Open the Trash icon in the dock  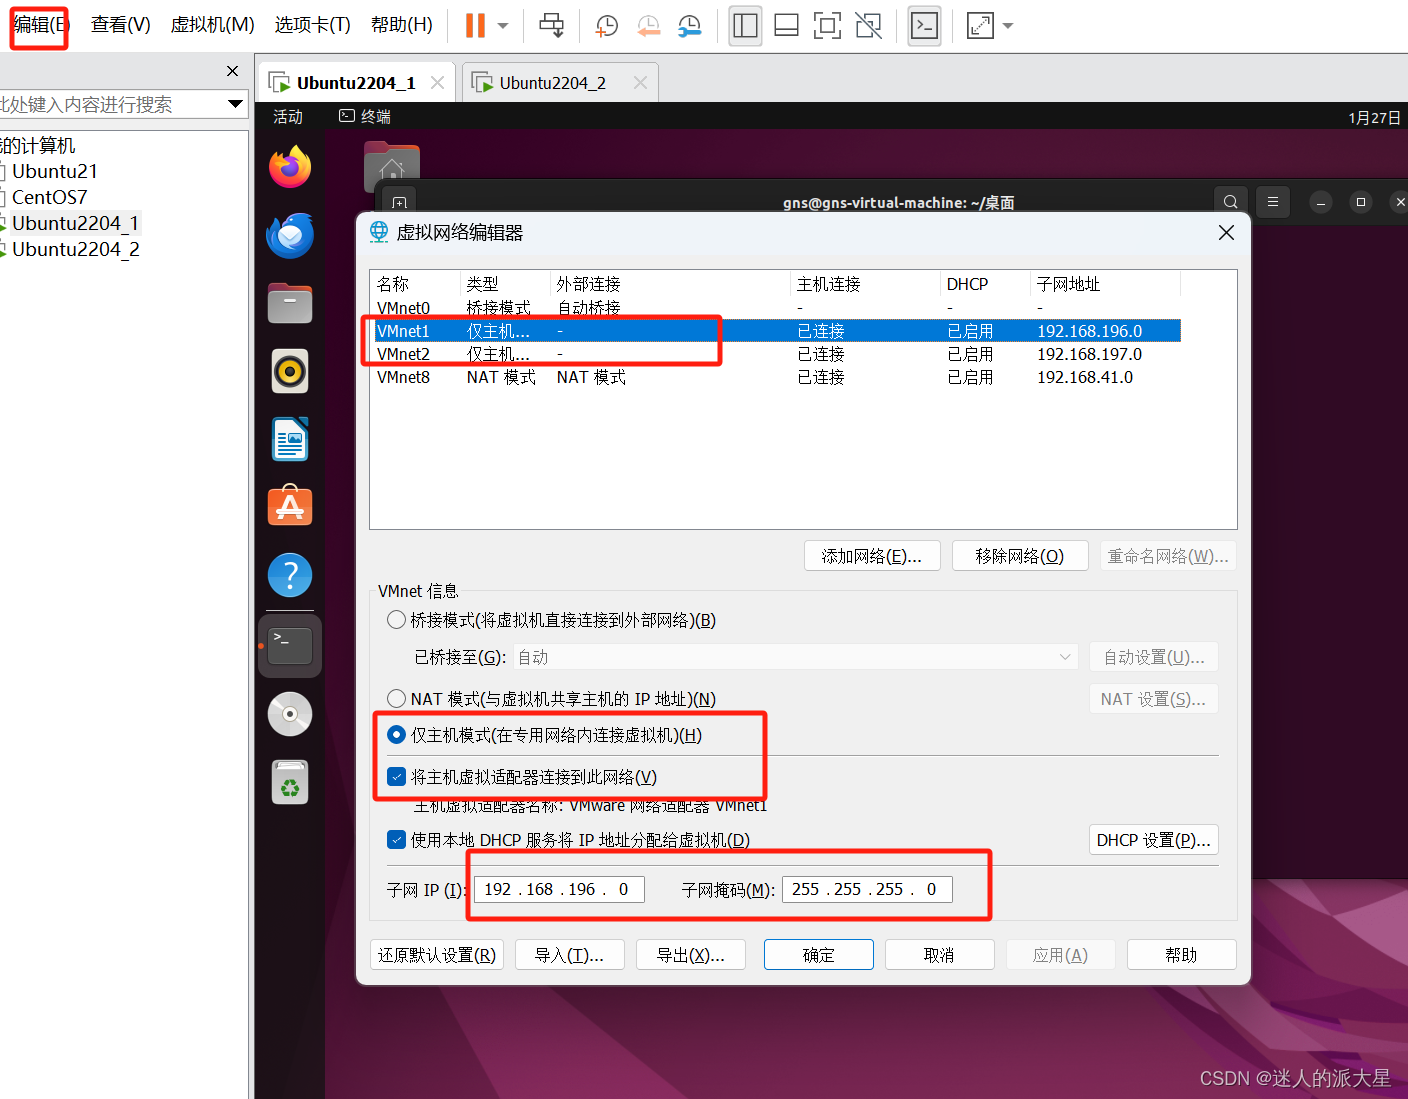(x=290, y=782)
